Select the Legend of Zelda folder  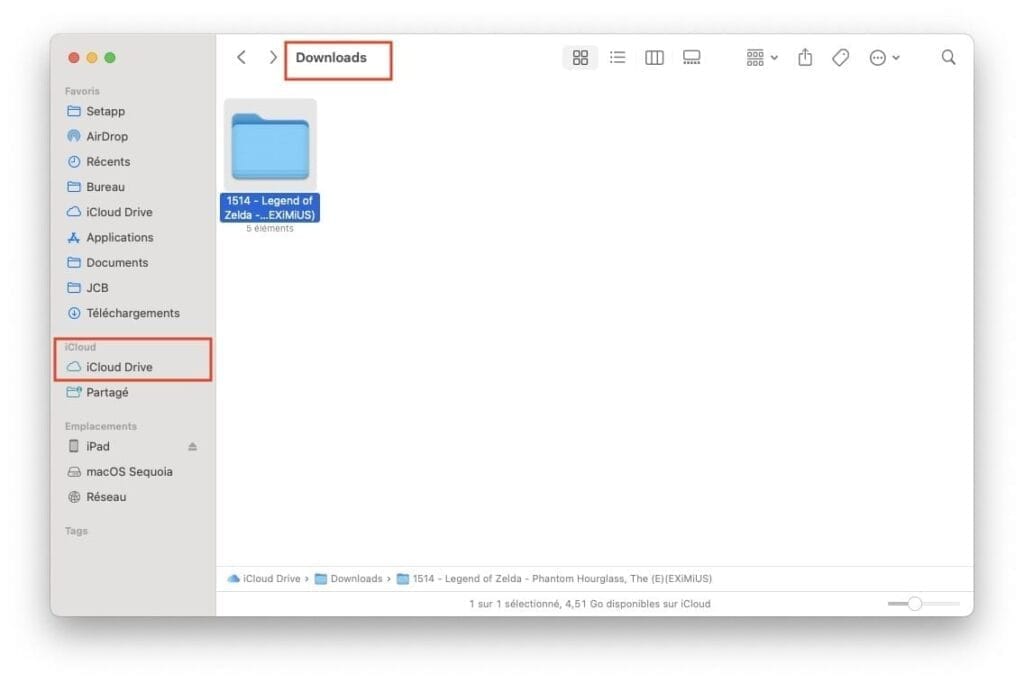tap(270, 145)
